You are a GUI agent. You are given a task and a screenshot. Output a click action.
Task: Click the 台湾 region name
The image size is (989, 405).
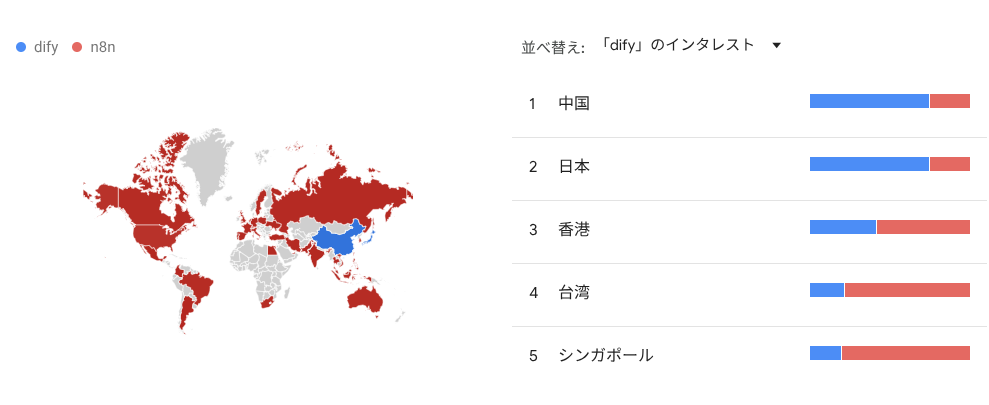click(574, 292)
